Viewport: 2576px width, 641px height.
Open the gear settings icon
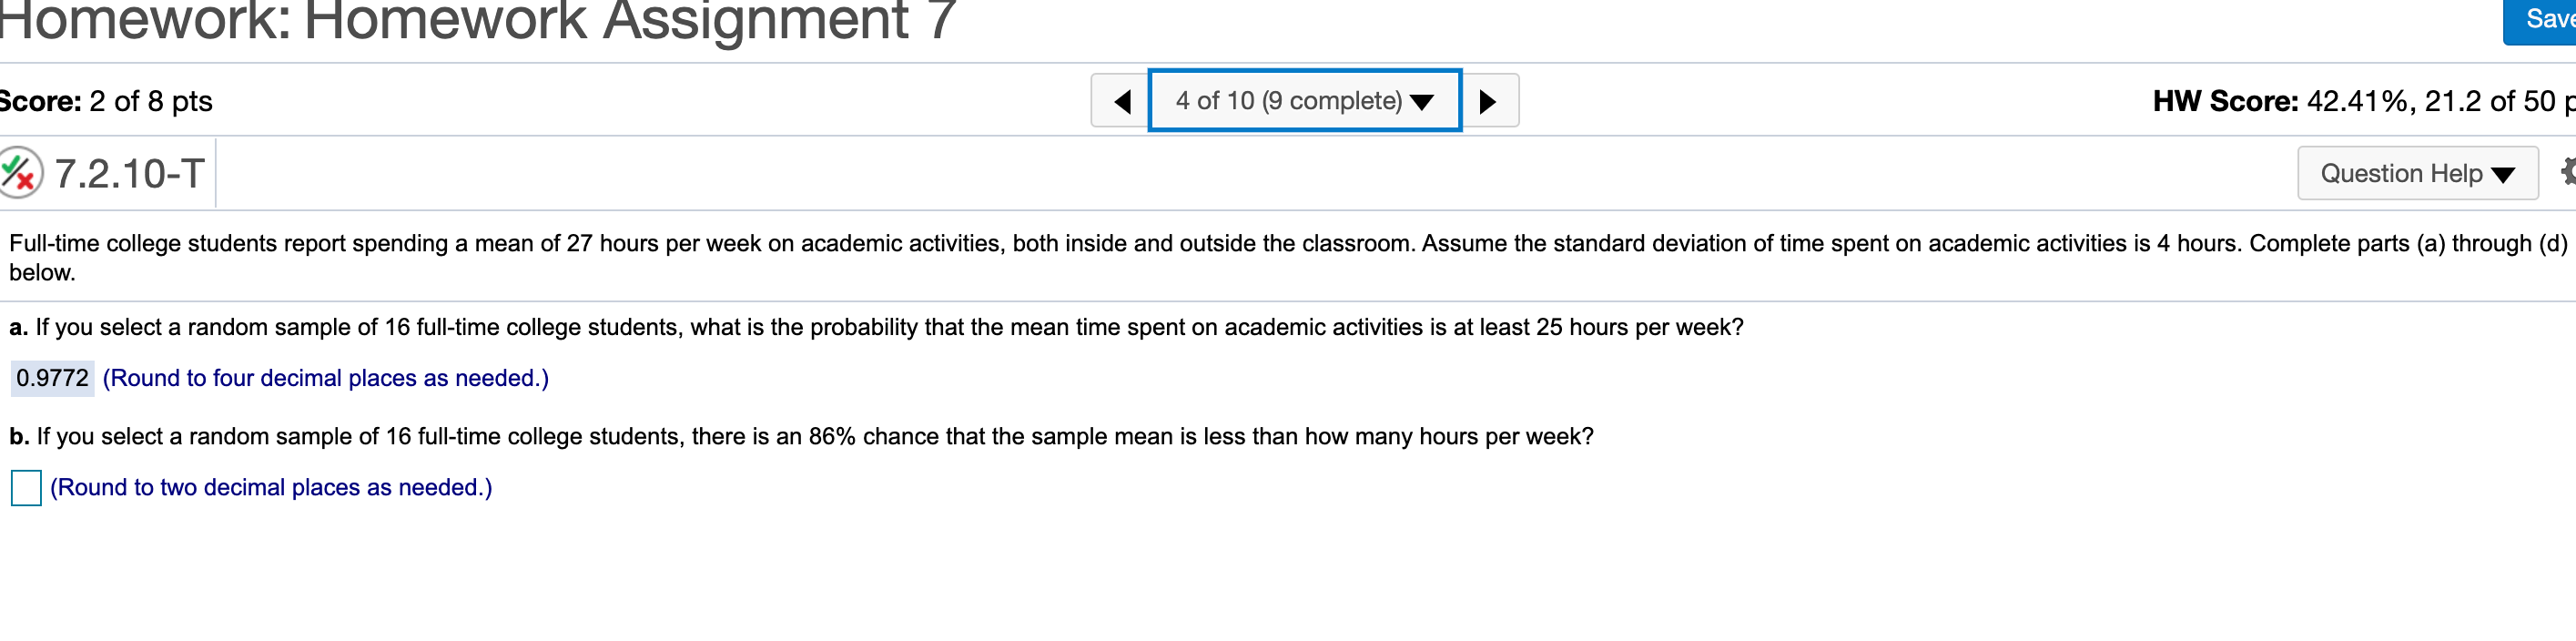(x=2566, y=172)
